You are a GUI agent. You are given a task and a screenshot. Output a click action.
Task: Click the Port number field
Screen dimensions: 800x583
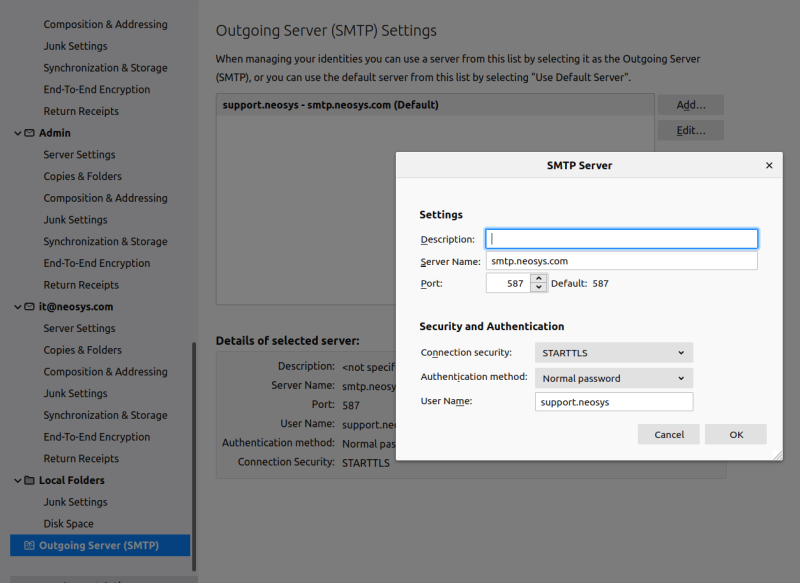tap(508, 283)
